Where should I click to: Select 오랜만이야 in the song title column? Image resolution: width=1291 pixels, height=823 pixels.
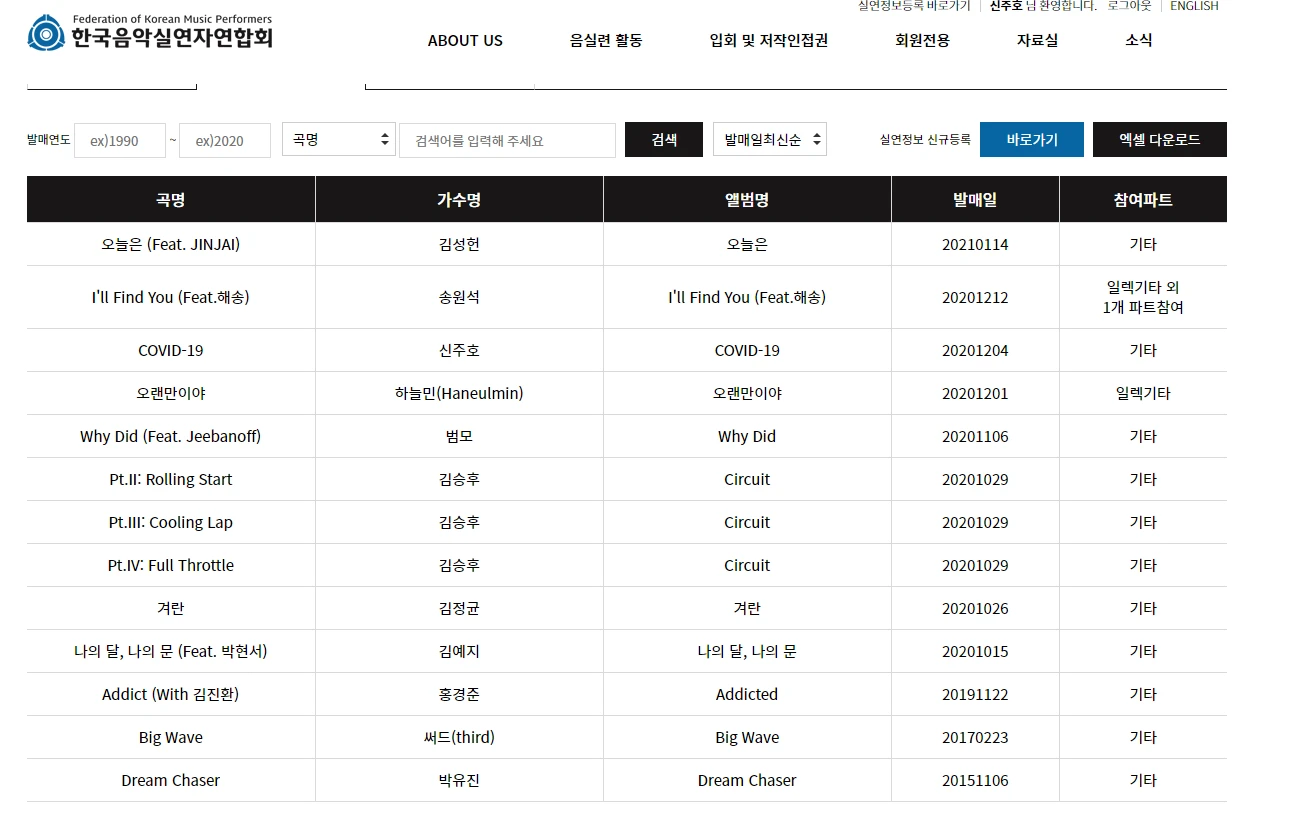click(x=171, y=393)
